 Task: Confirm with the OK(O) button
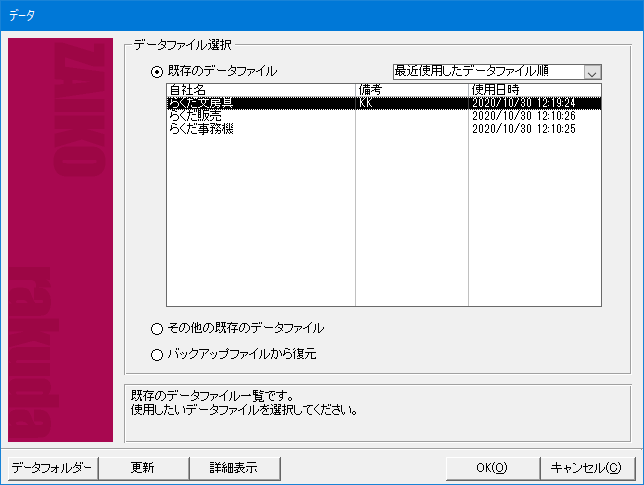491,467
